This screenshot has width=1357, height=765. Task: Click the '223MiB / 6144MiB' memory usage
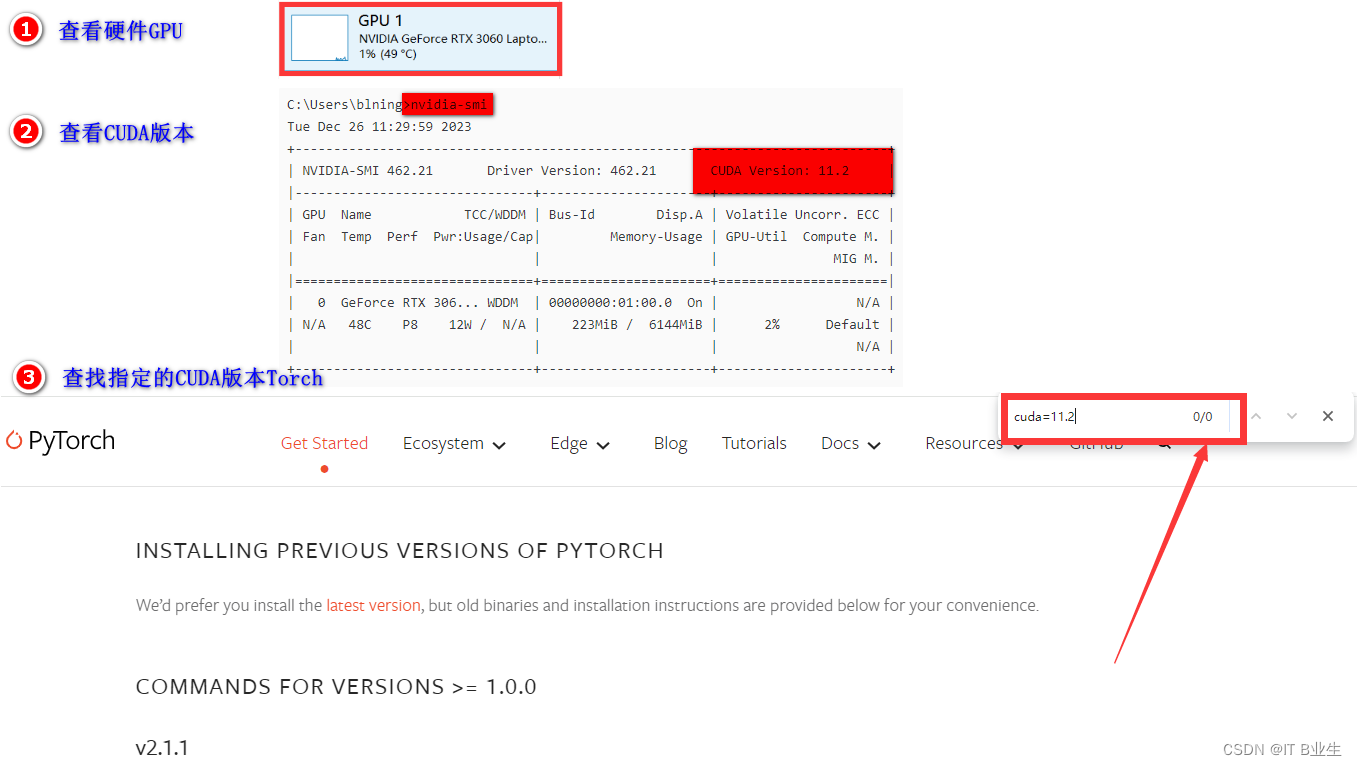[637, 325]
